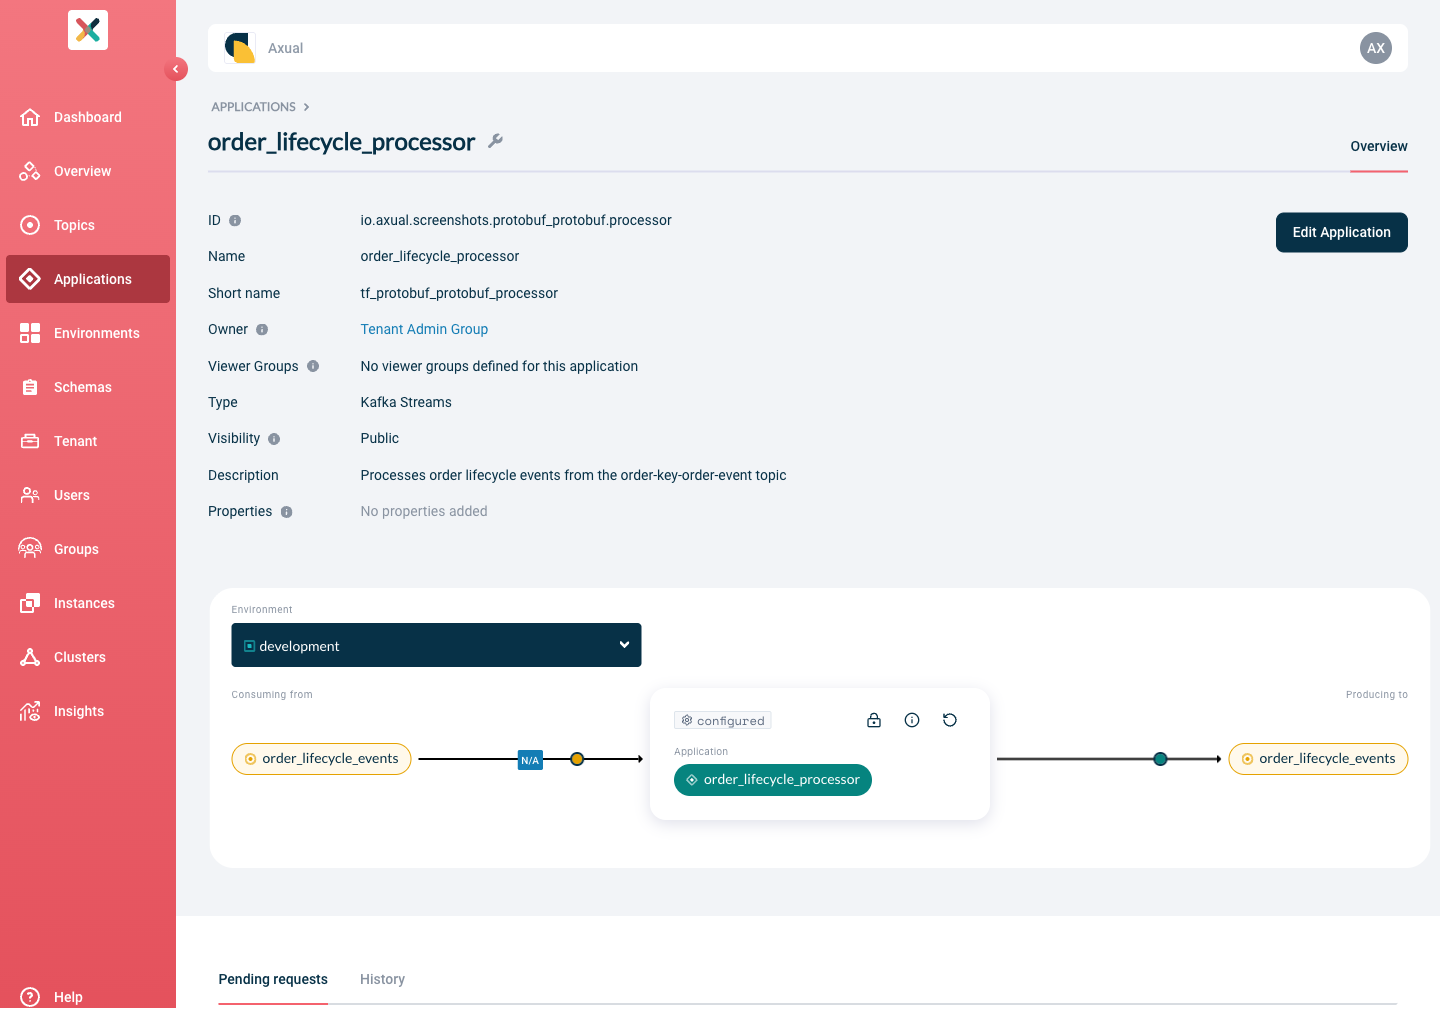Collapse the sidebar with the red arrow
The width and height of the screenshot is (1440, 1024).
176,69
